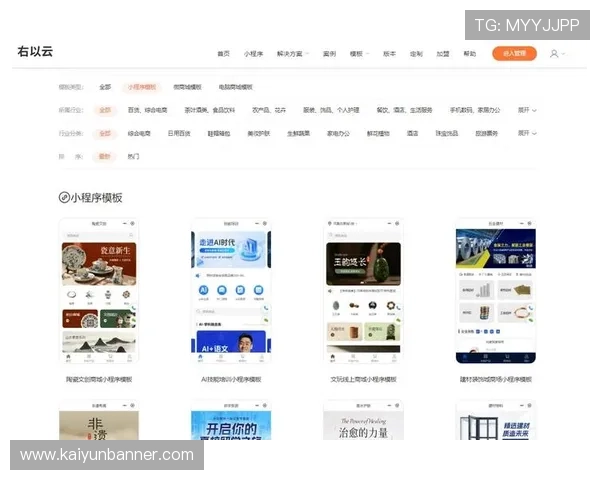This screenshot has width=600, height=480.
Task: Filter by 美妆护肤 category
Action: coord(258,133)
